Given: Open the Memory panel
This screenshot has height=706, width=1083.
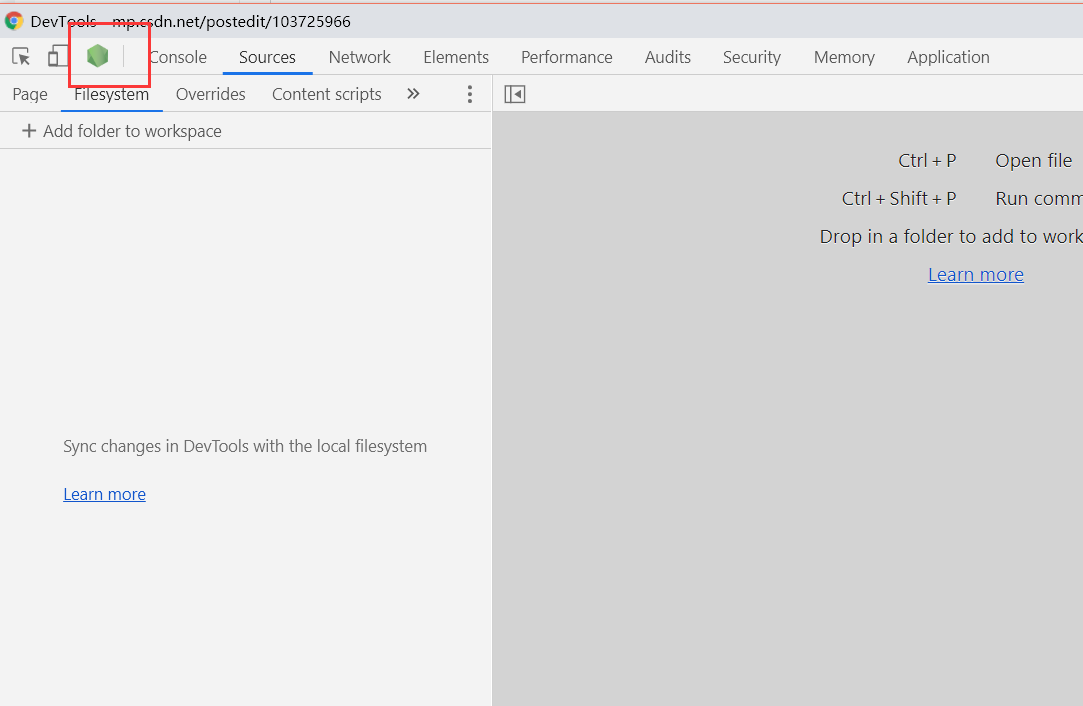Looking at the screenshot, I should point(843,57).
